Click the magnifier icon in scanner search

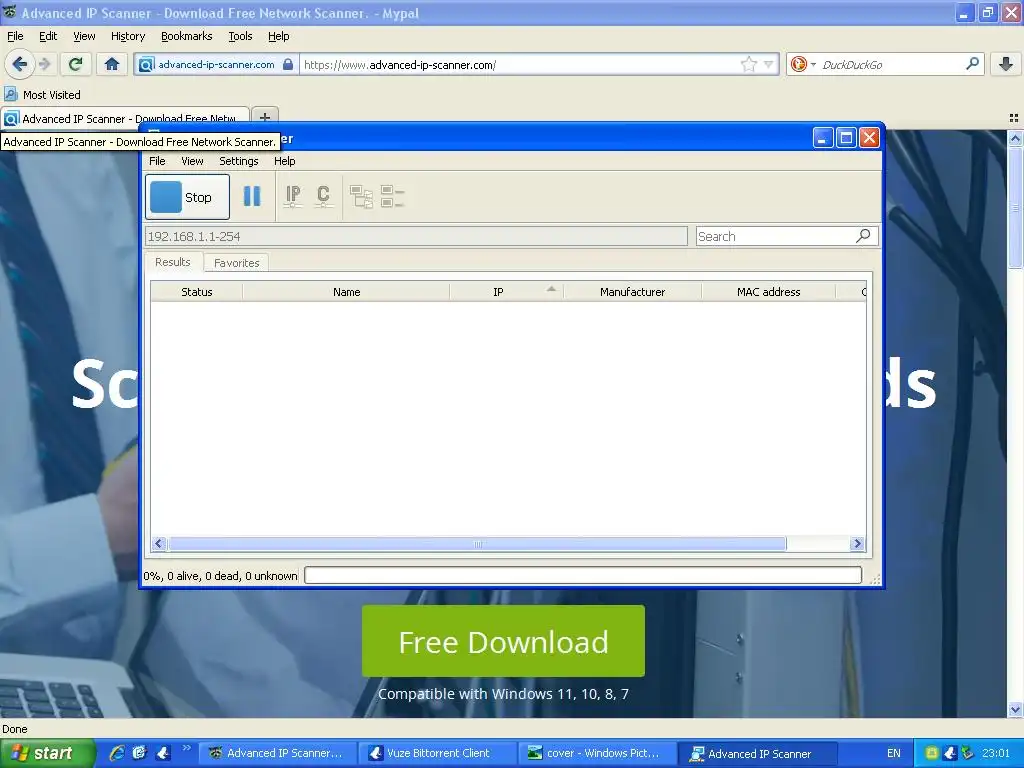863,236
